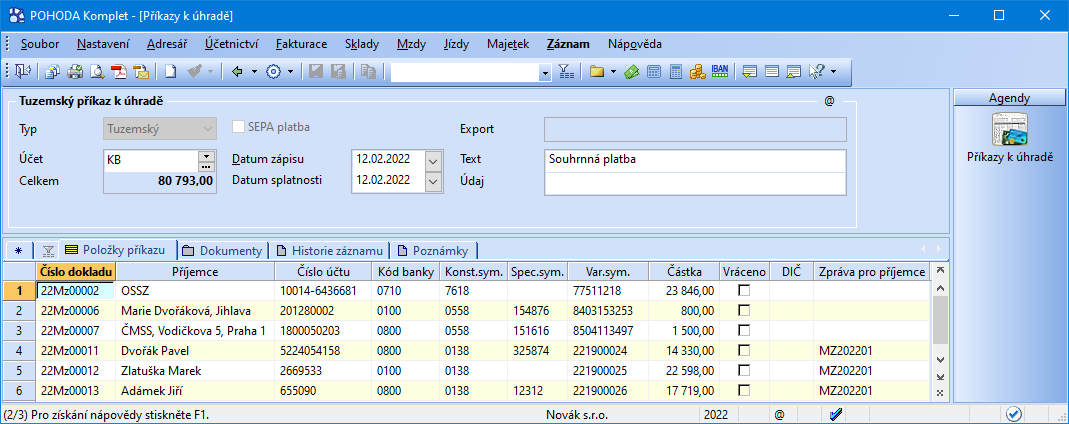The height and width of the screenshot is (424, 1069).
Task: Click the asterisk tab icon
Action: pyautogui.click(x=18, y=250)
